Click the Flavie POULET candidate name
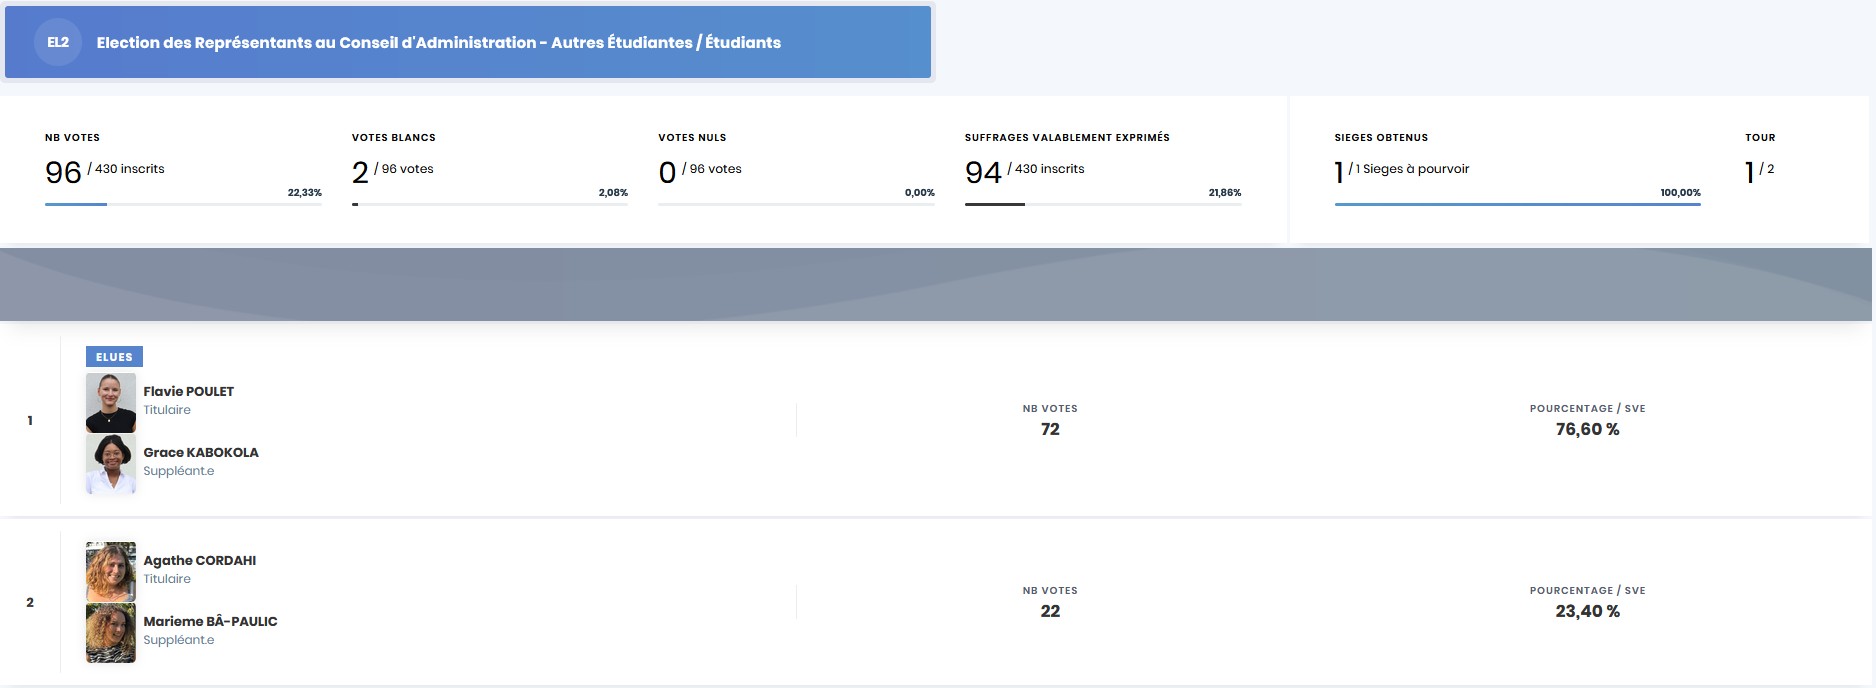Image resolution: width=1876 pixels, height=688 pixels. coord(188,391)
